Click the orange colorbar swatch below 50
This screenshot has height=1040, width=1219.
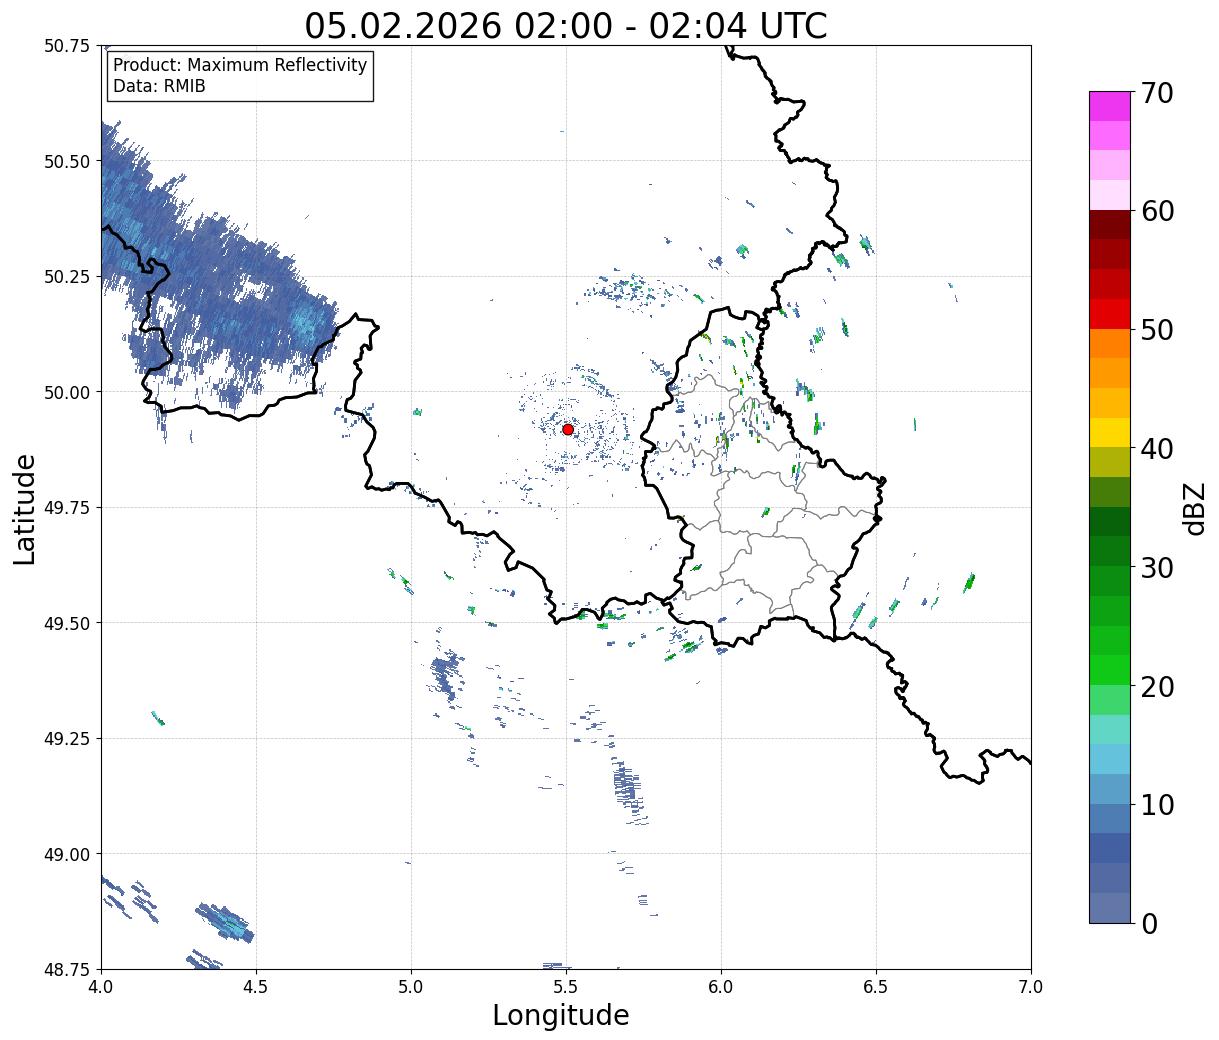pyautogui.click(x=1110, y=343)
